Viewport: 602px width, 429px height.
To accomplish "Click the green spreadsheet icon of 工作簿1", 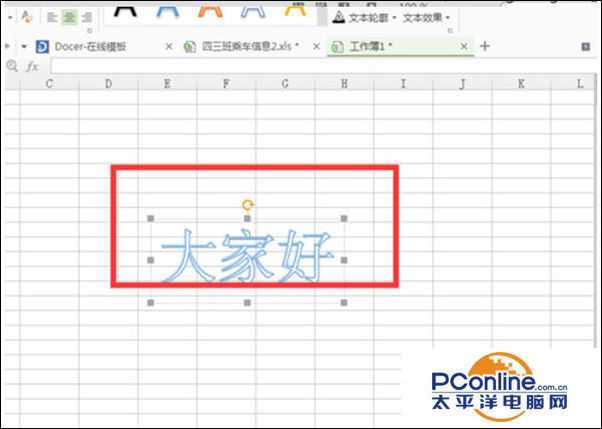I will click(337, 47).
